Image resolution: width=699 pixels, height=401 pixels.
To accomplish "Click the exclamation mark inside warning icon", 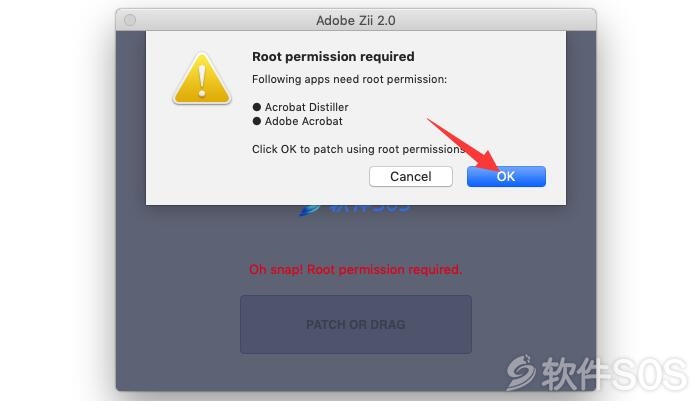I will (x=202, y=81).
